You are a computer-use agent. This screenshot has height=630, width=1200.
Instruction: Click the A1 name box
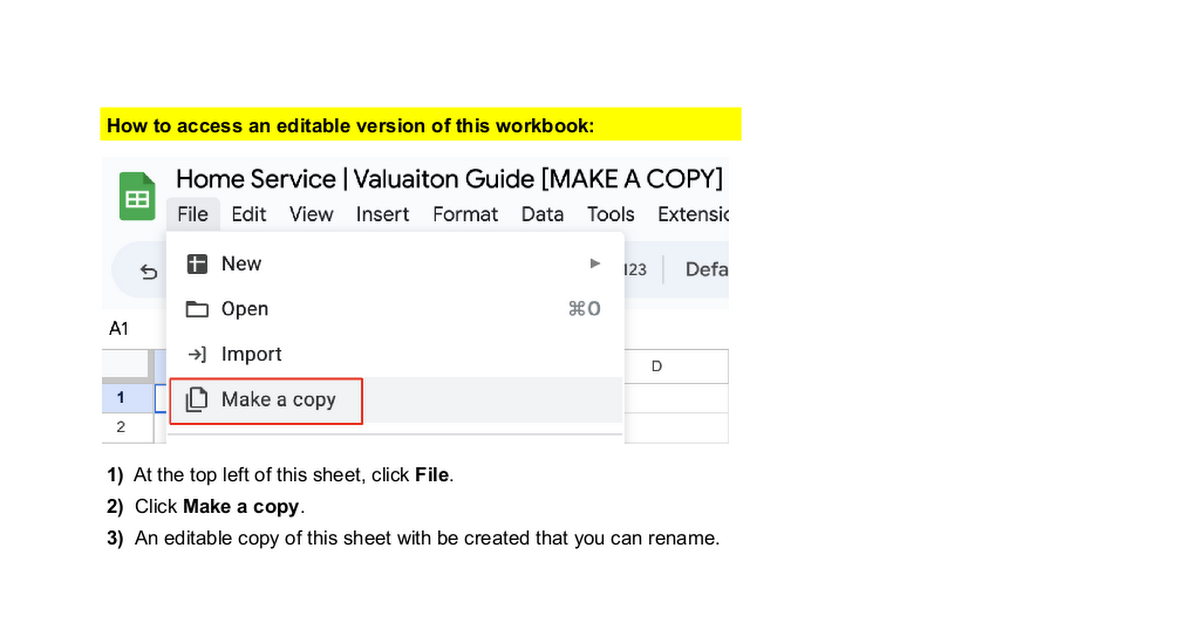(119, 329)
